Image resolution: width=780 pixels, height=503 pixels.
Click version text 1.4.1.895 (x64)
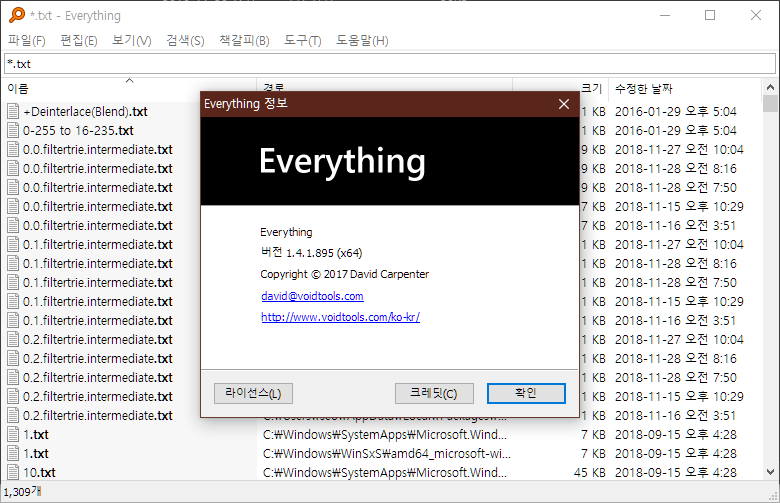(324, 253)
